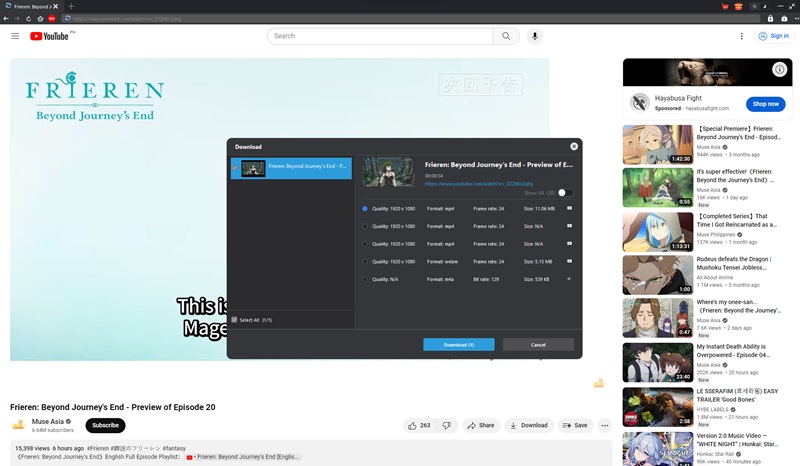Click the video thumbnail in dialog header
Viewport: 800px width, 466px height.
coord(388,172)
